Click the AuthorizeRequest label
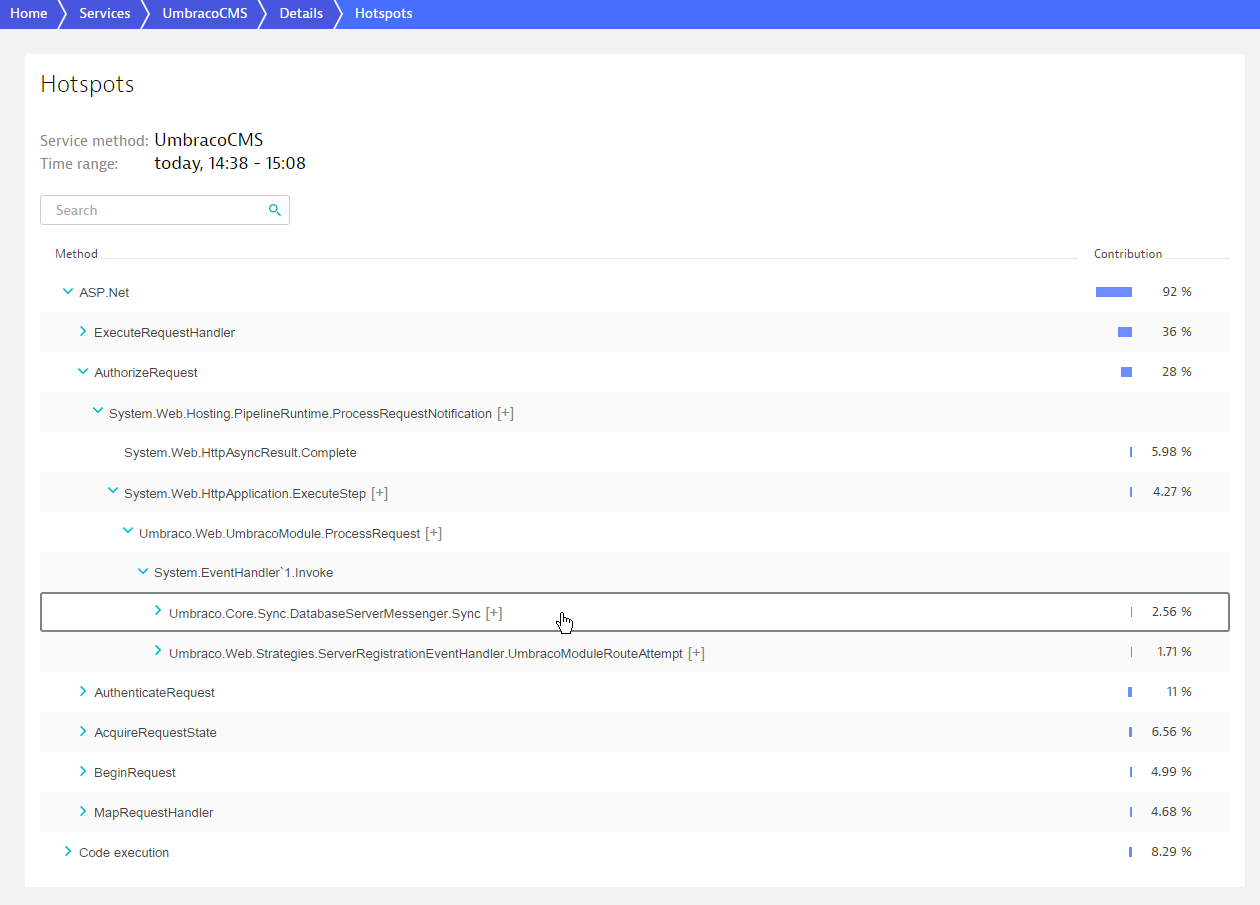The image size is (1260, 905). coord(146,373)
